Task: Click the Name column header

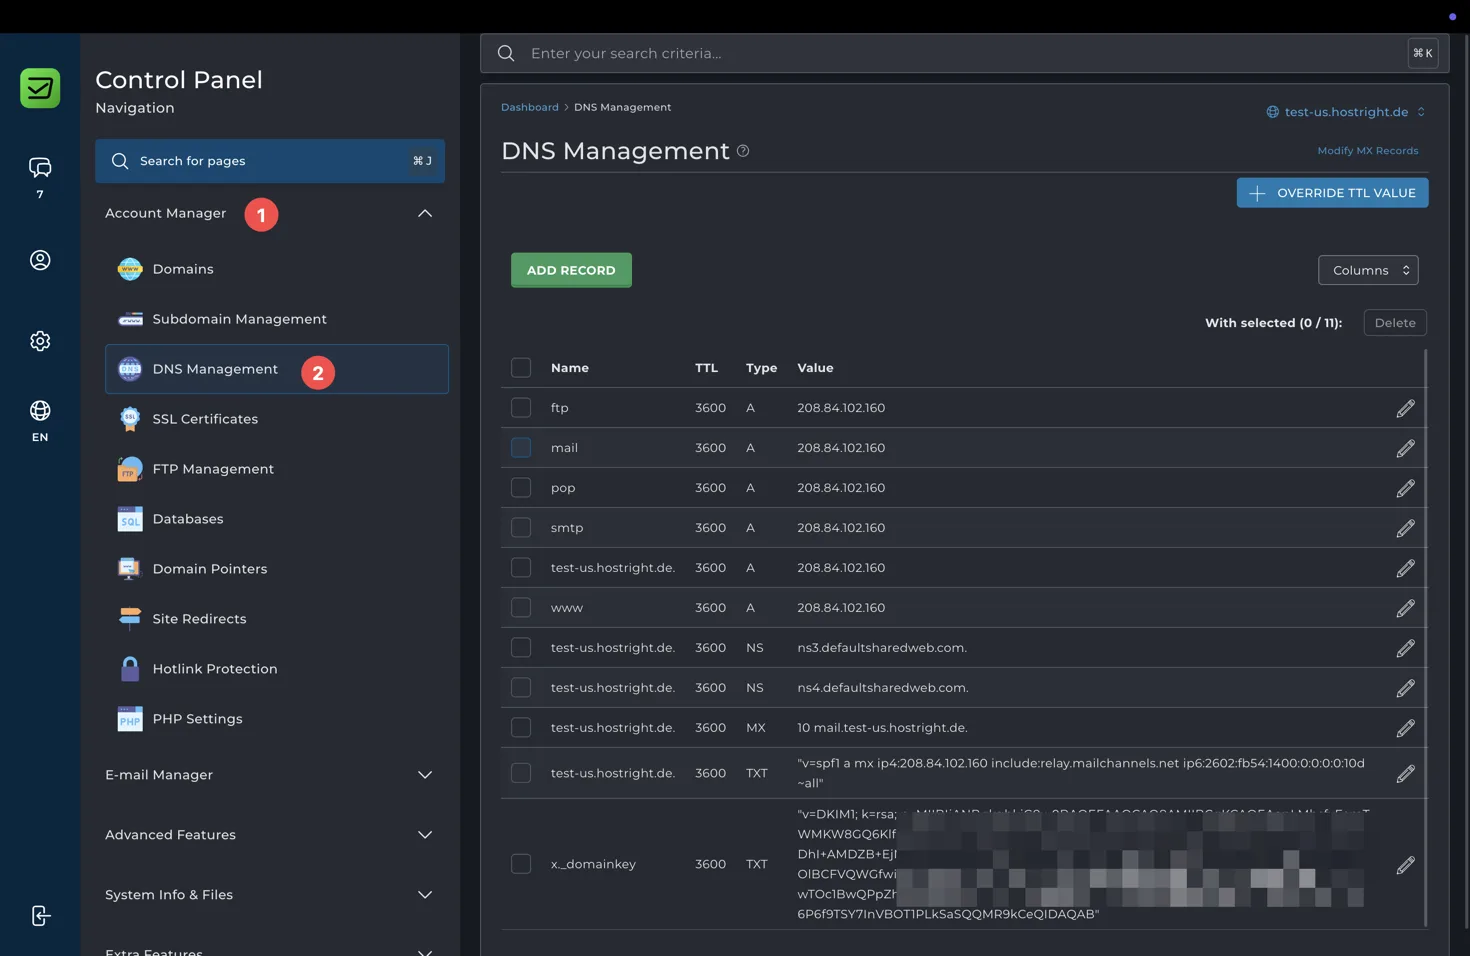Action: 570,368
